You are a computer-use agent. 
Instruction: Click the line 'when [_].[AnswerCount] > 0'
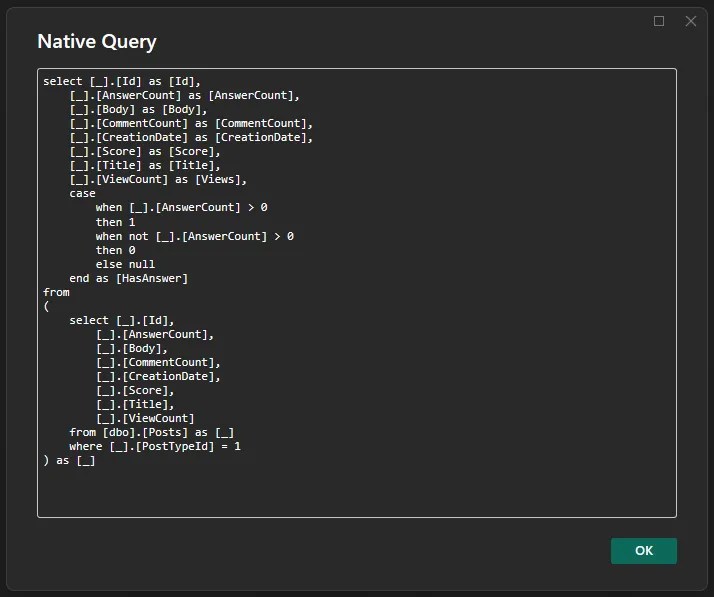click(x=181, y=208)
